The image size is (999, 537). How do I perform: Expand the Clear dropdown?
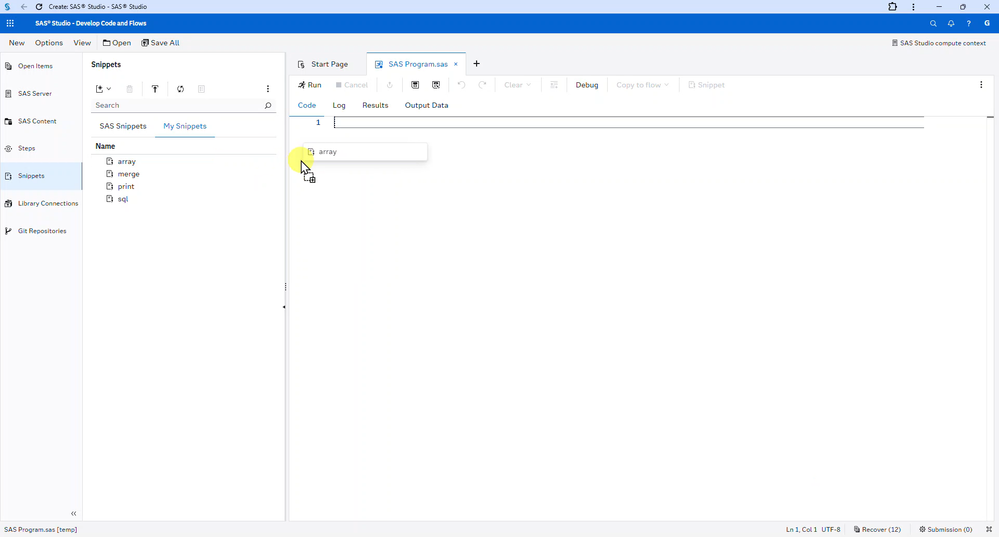517,85
